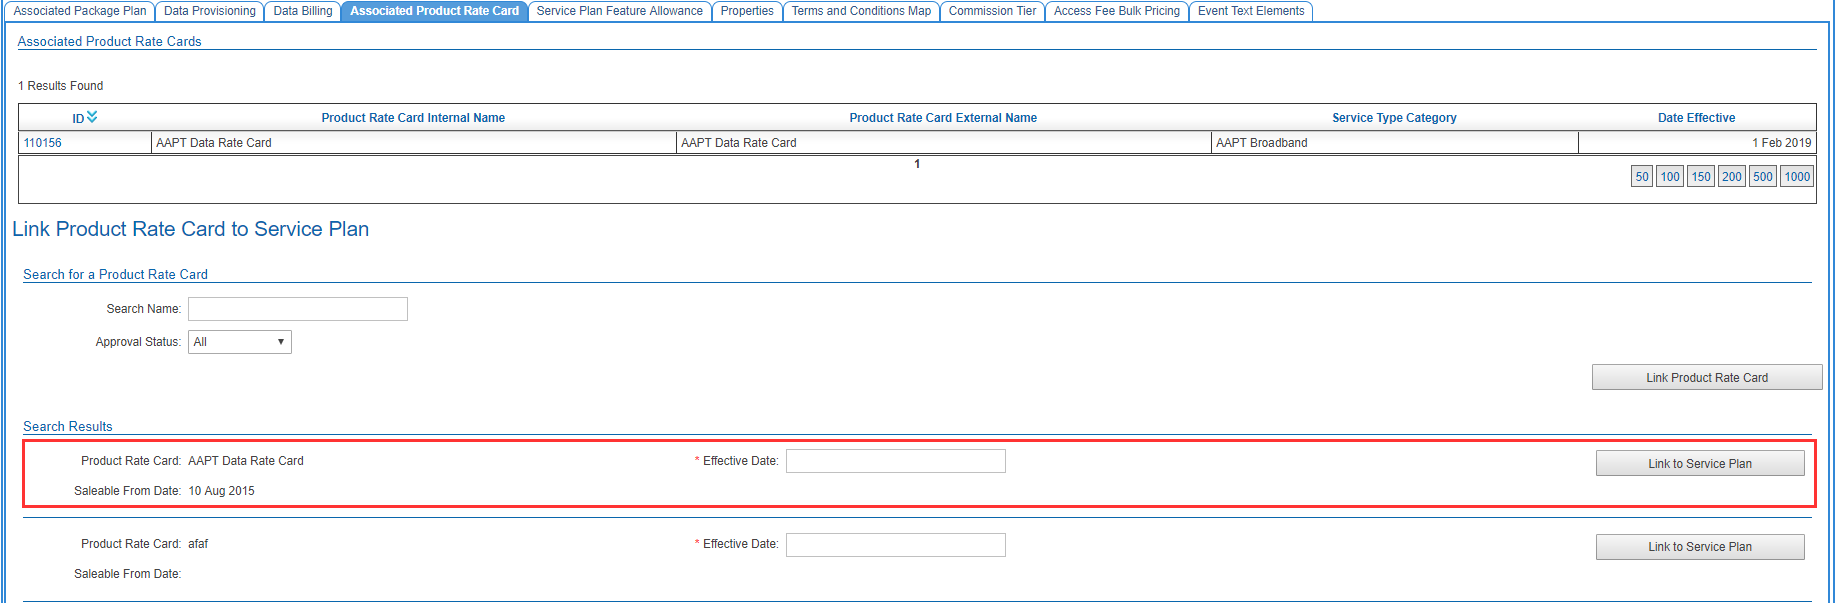Focus Effective Date field for AAPT Data Rate Card
Image resolution: width=1836 pixels, height=603 pixels.
point(895,461)
